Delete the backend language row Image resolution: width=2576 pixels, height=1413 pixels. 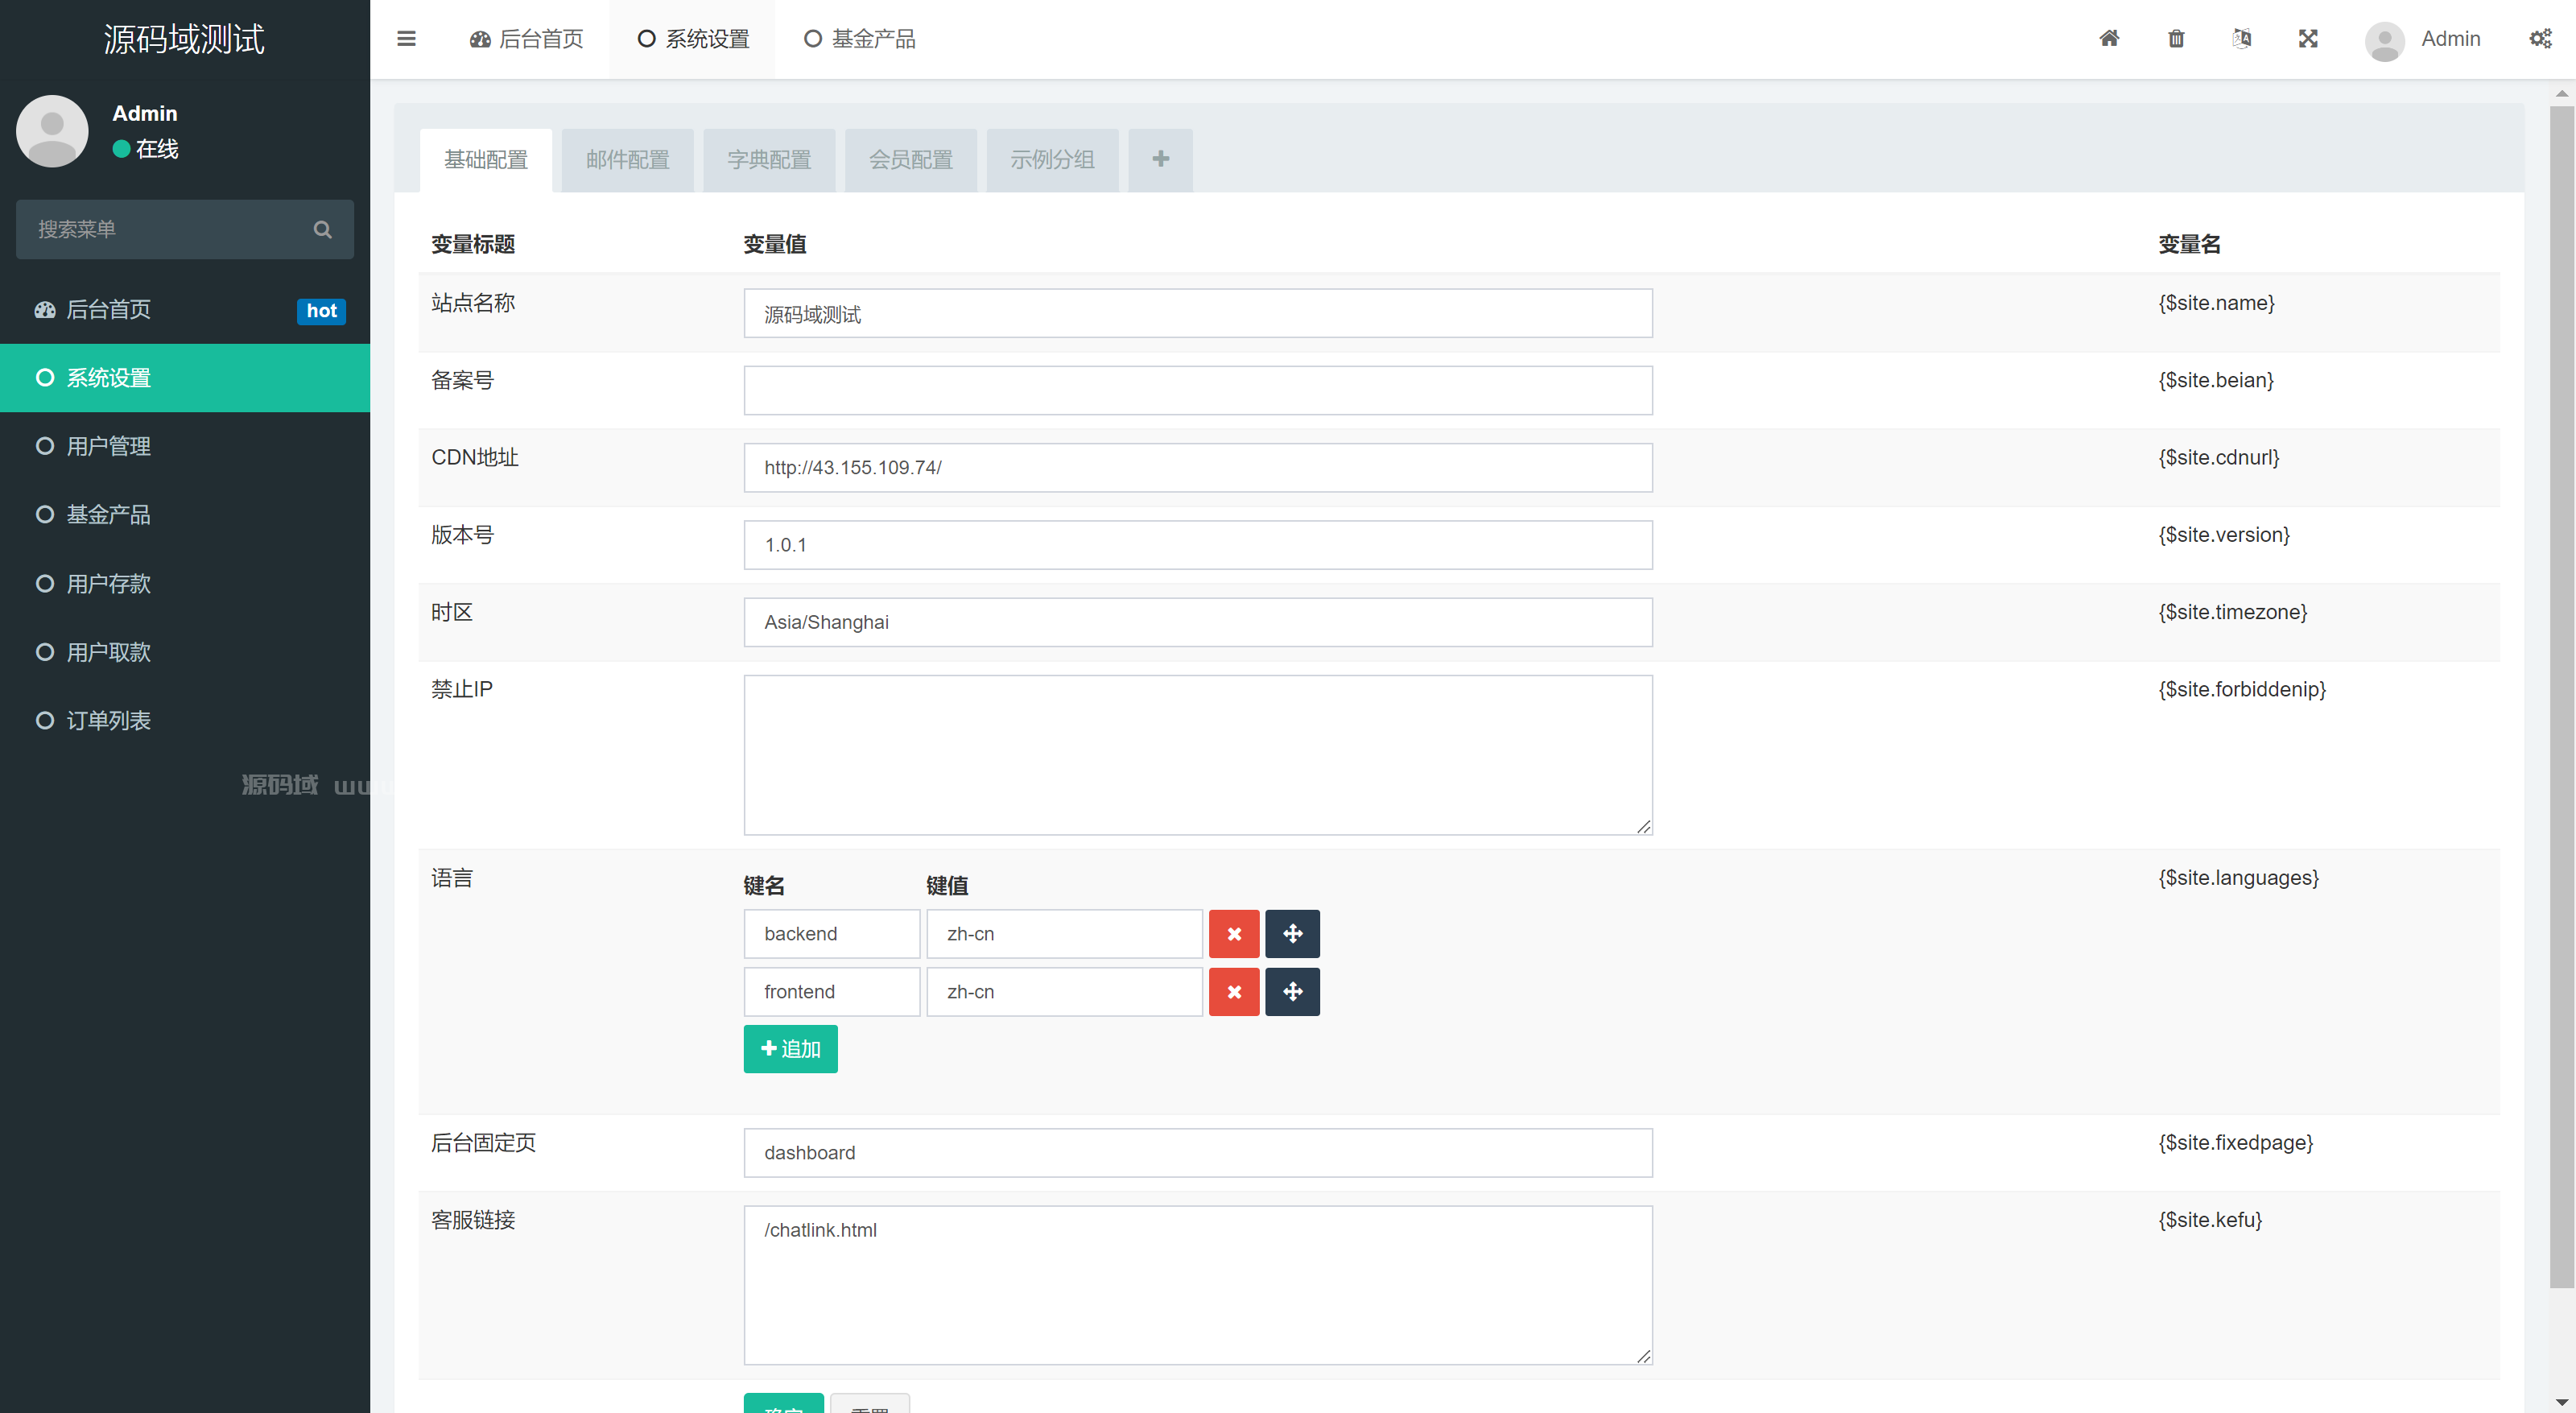click(x=1234, y=933)
